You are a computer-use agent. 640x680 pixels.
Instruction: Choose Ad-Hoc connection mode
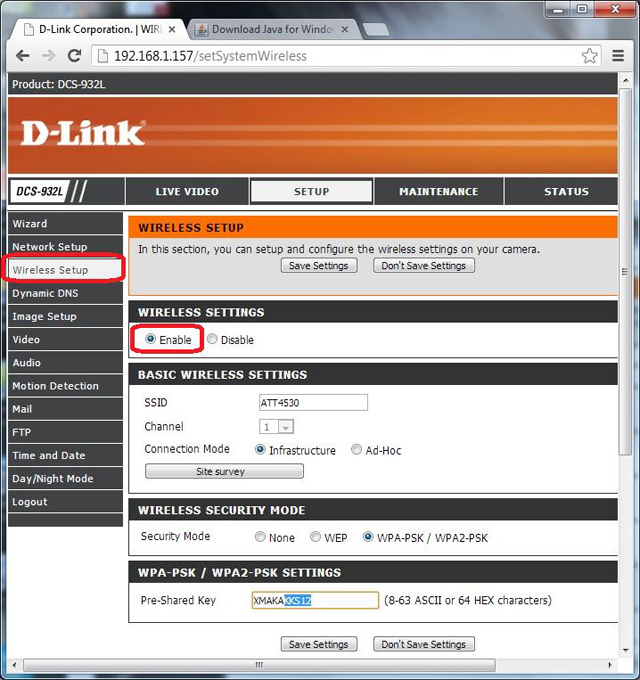[x=356, y=449]
